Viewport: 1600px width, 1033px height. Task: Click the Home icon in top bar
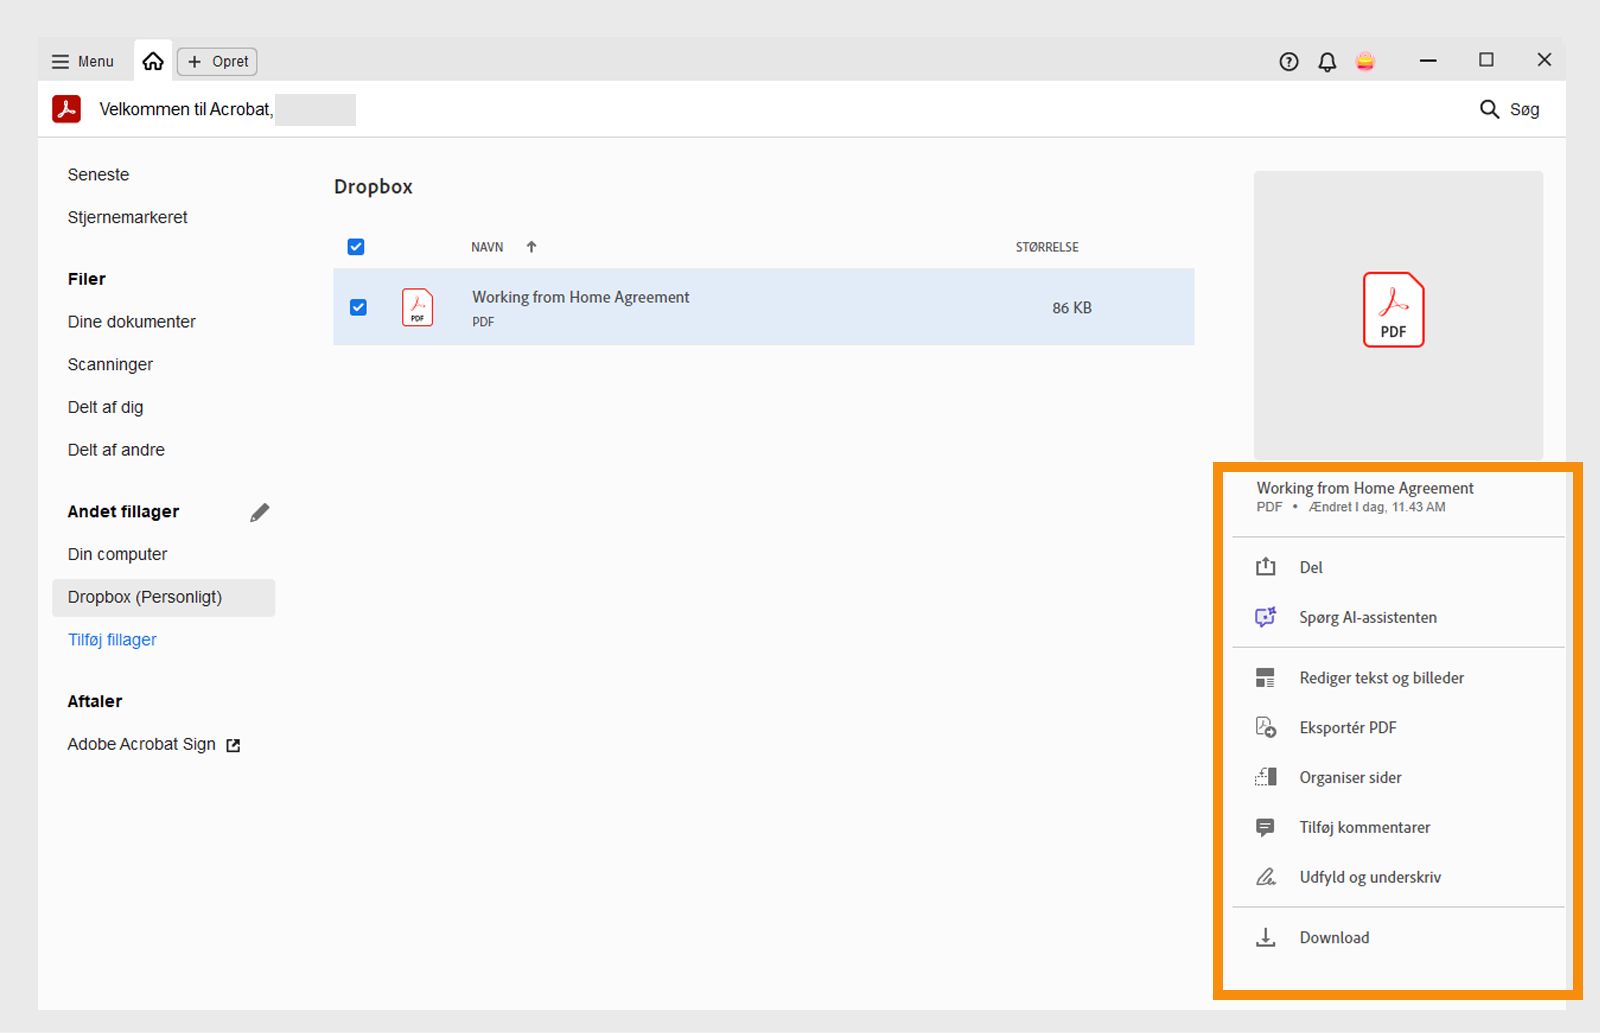(x=153, y=62)
